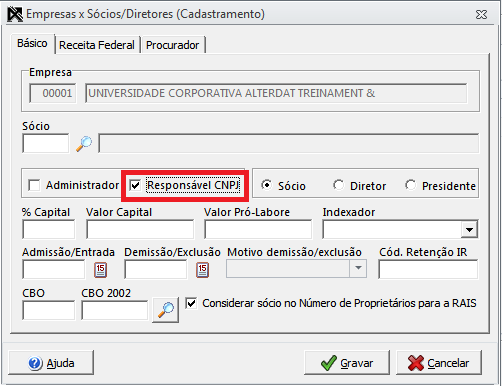502x386 pixels.
Task: Uncheck the Responsável CNPJ checkbox
Action: pos(135,185)
